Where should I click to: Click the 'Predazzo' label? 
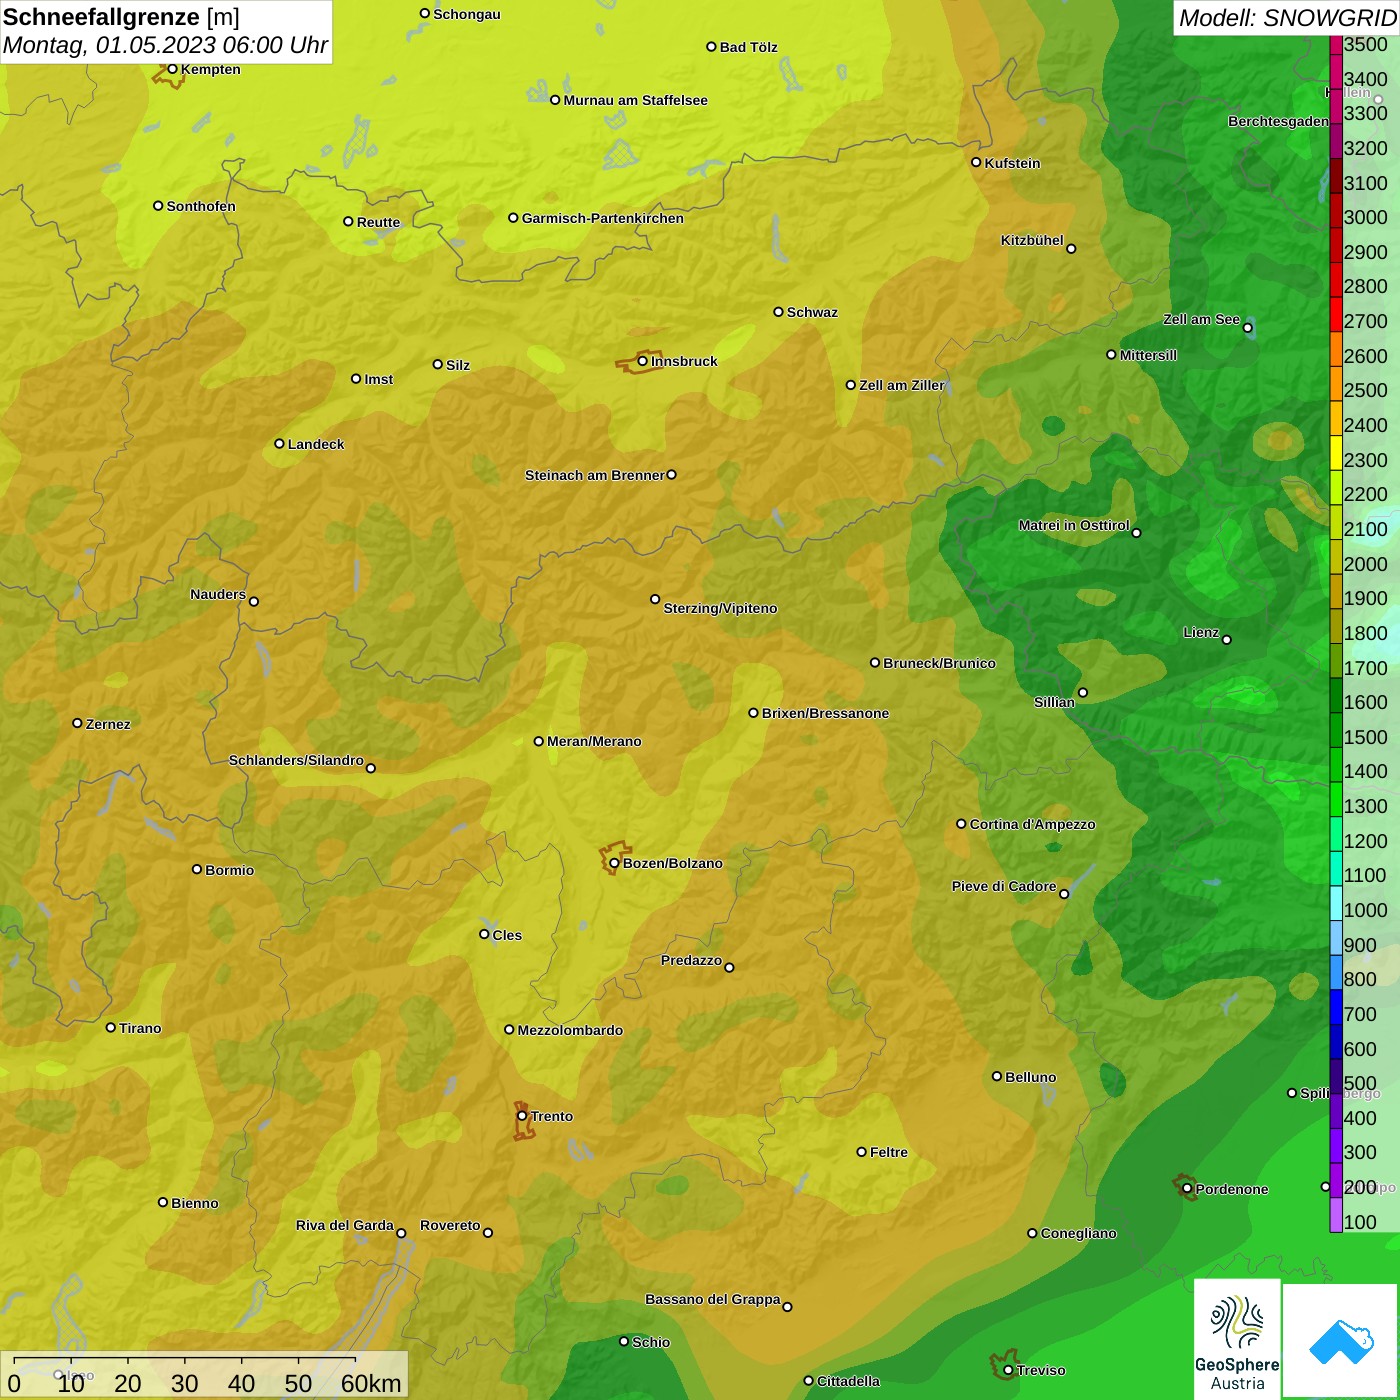tap(691, 960)
